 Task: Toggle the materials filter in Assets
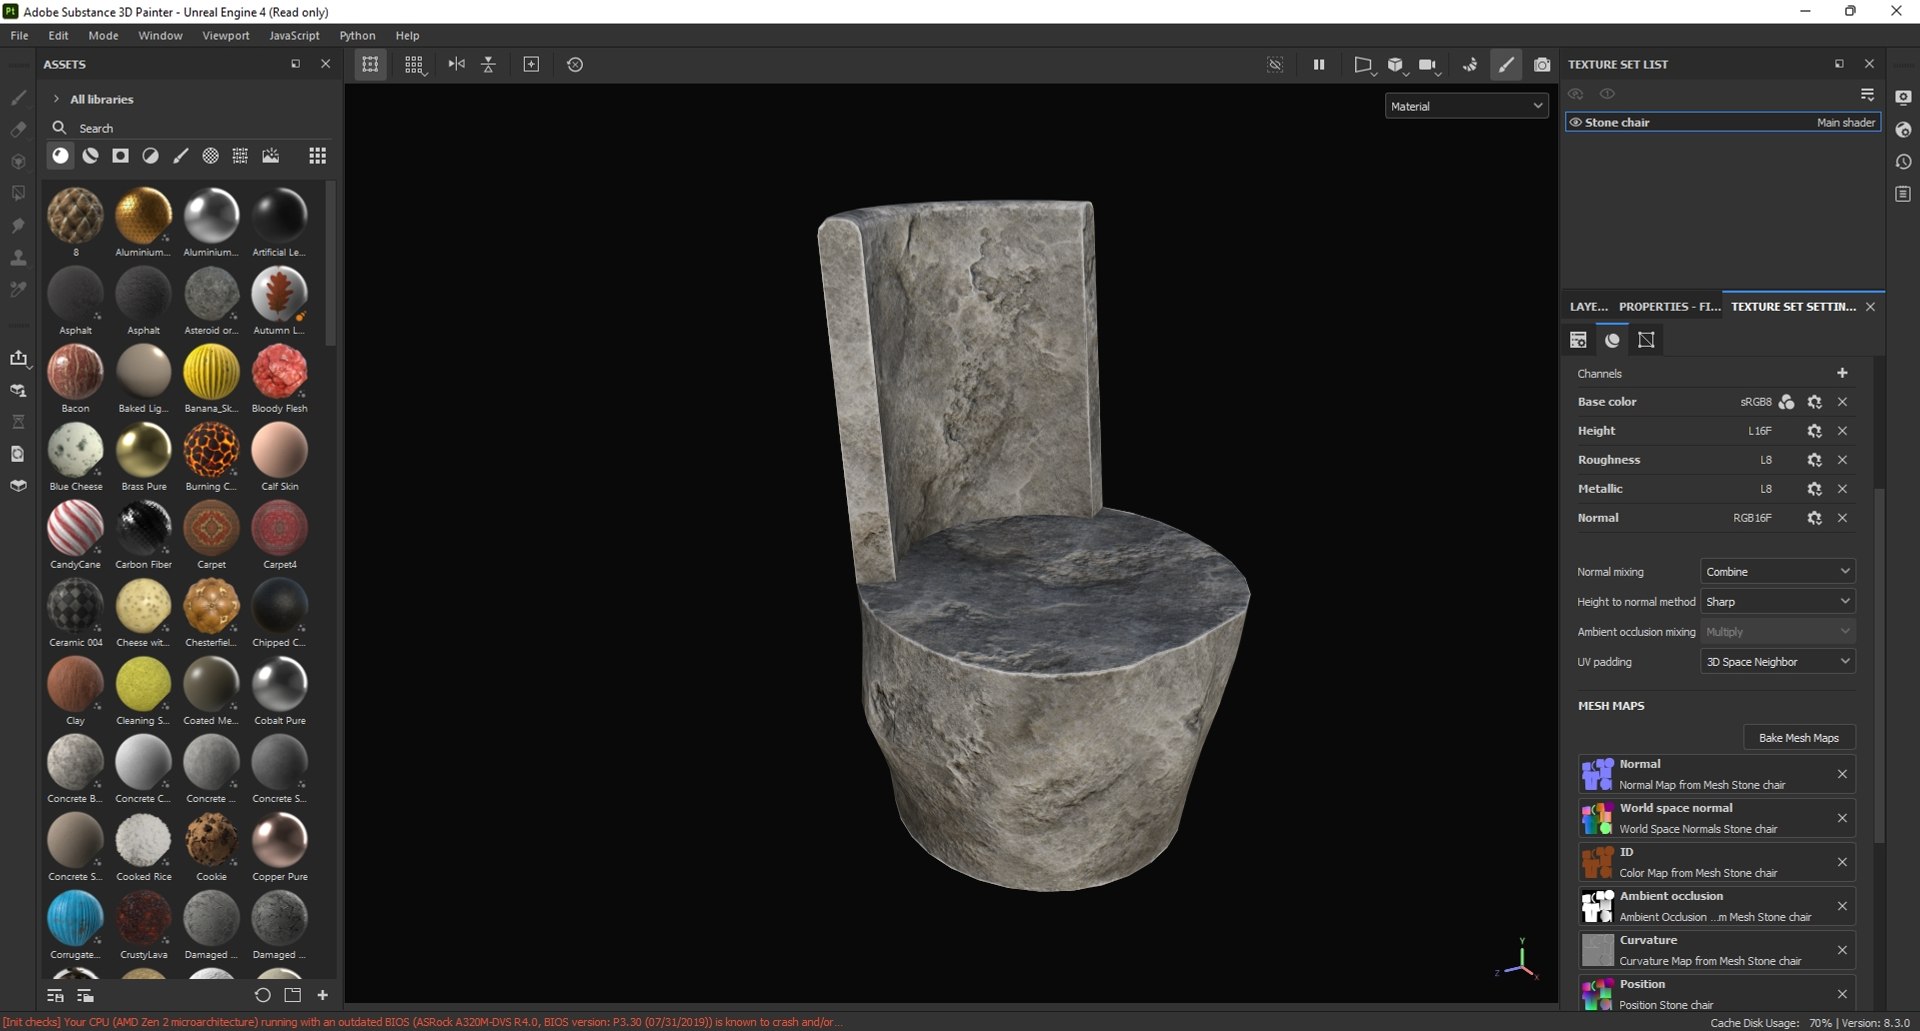[x=60, y=156]
